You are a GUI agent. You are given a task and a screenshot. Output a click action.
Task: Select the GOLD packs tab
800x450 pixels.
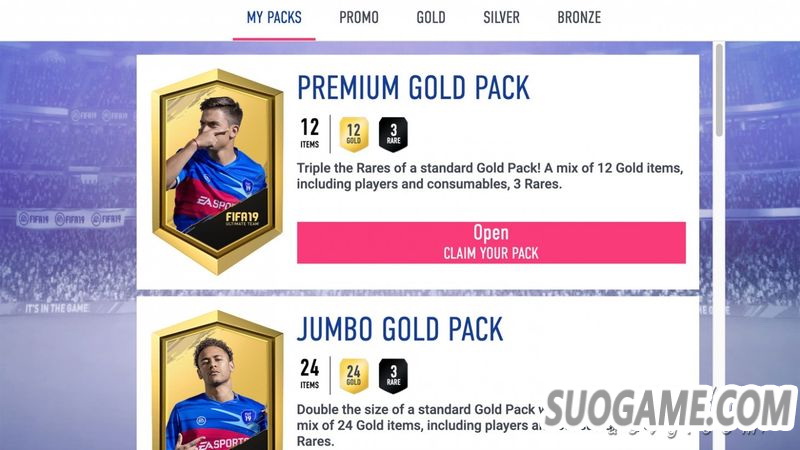point(431,18)
